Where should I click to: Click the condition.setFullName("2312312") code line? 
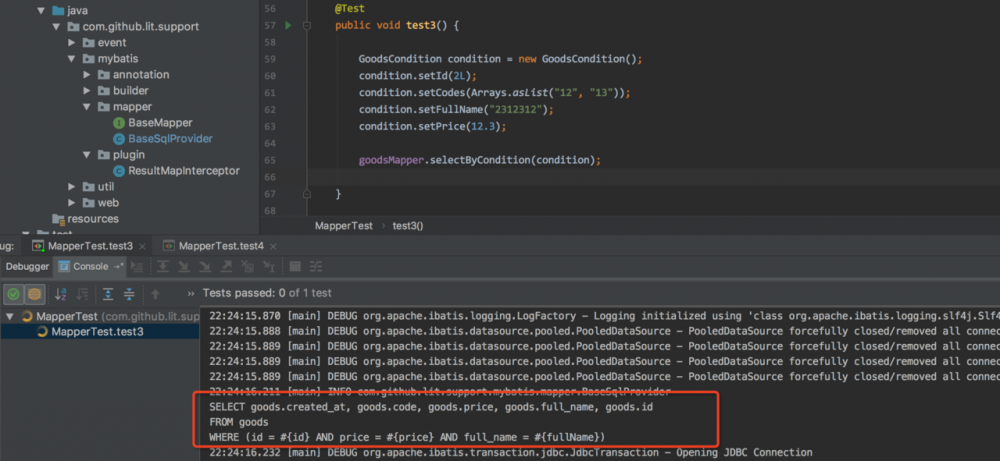(x=456, y=109)
